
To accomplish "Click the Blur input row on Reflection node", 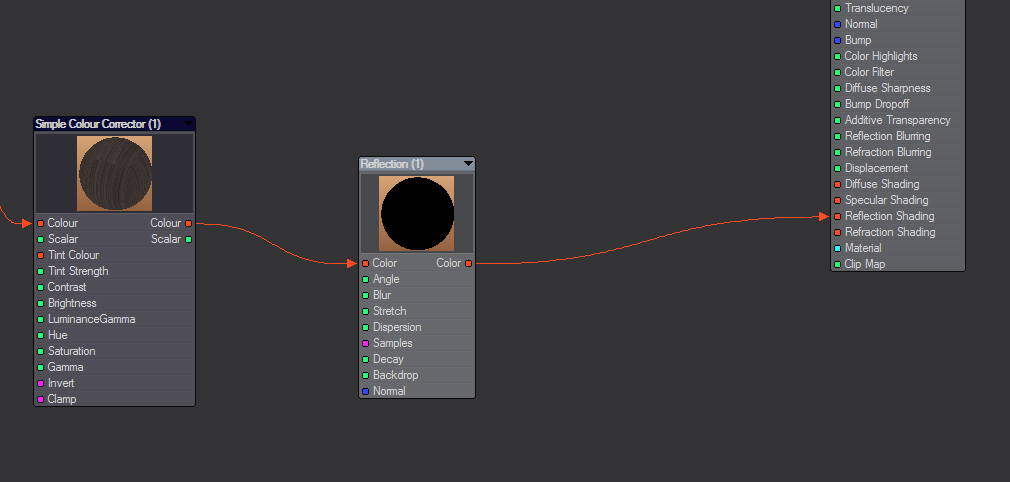I will [x=382, y=295].
